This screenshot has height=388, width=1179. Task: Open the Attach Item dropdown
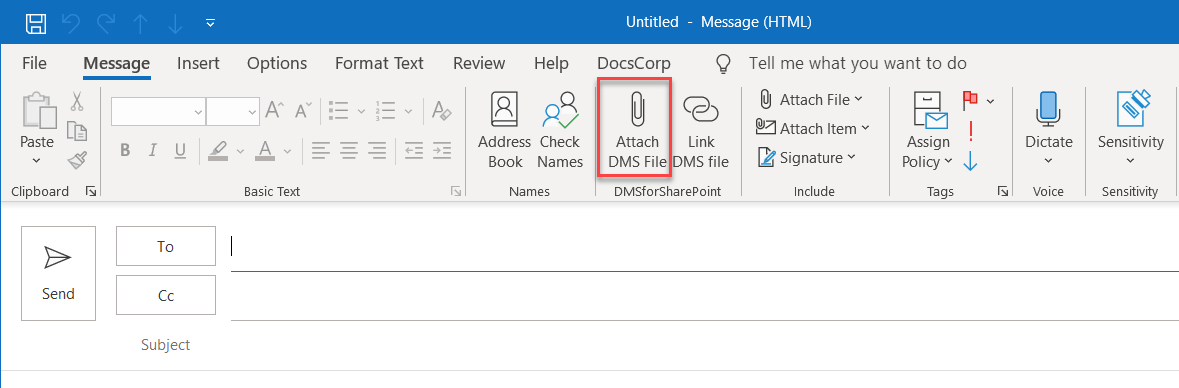tap(813, 129)
